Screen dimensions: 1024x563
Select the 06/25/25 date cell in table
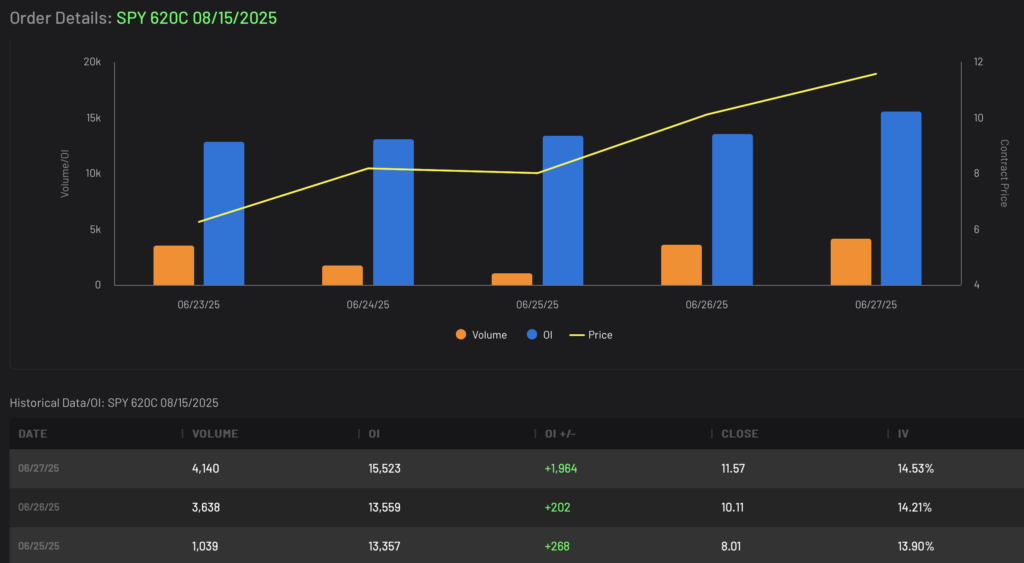(39, 546)
